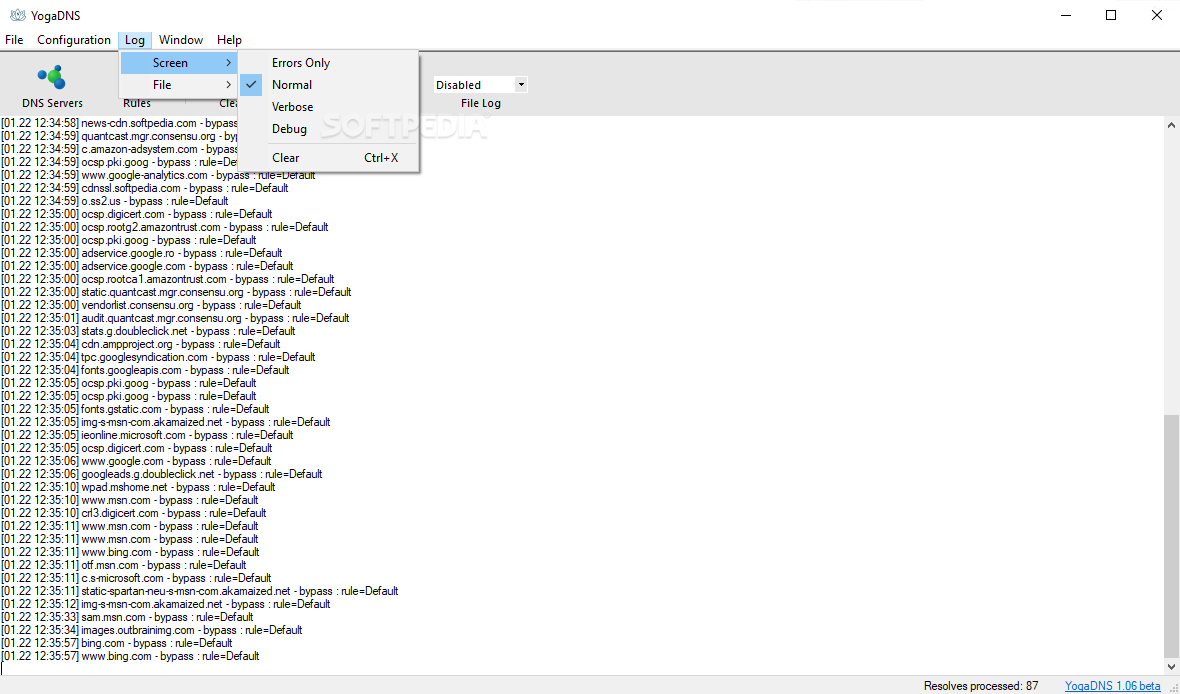Screen dimensions: 1180x694
Task: Maximize the YogaDNS window
Action: pos(1111,15)
